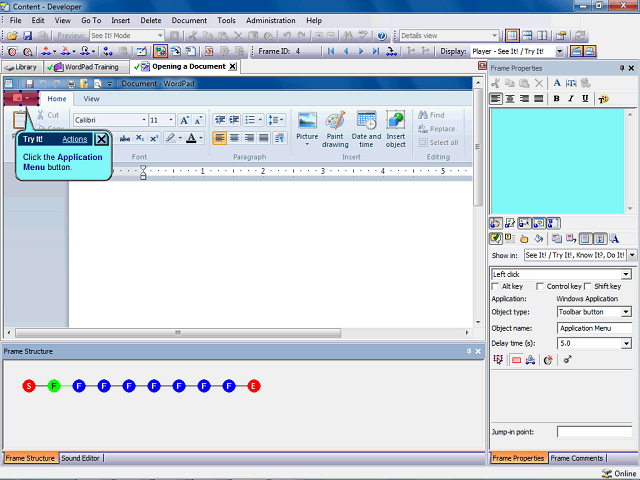This screenshot has height=480, width=640.
Task: Click the Help question mark icon
Action: coord(382,36)
